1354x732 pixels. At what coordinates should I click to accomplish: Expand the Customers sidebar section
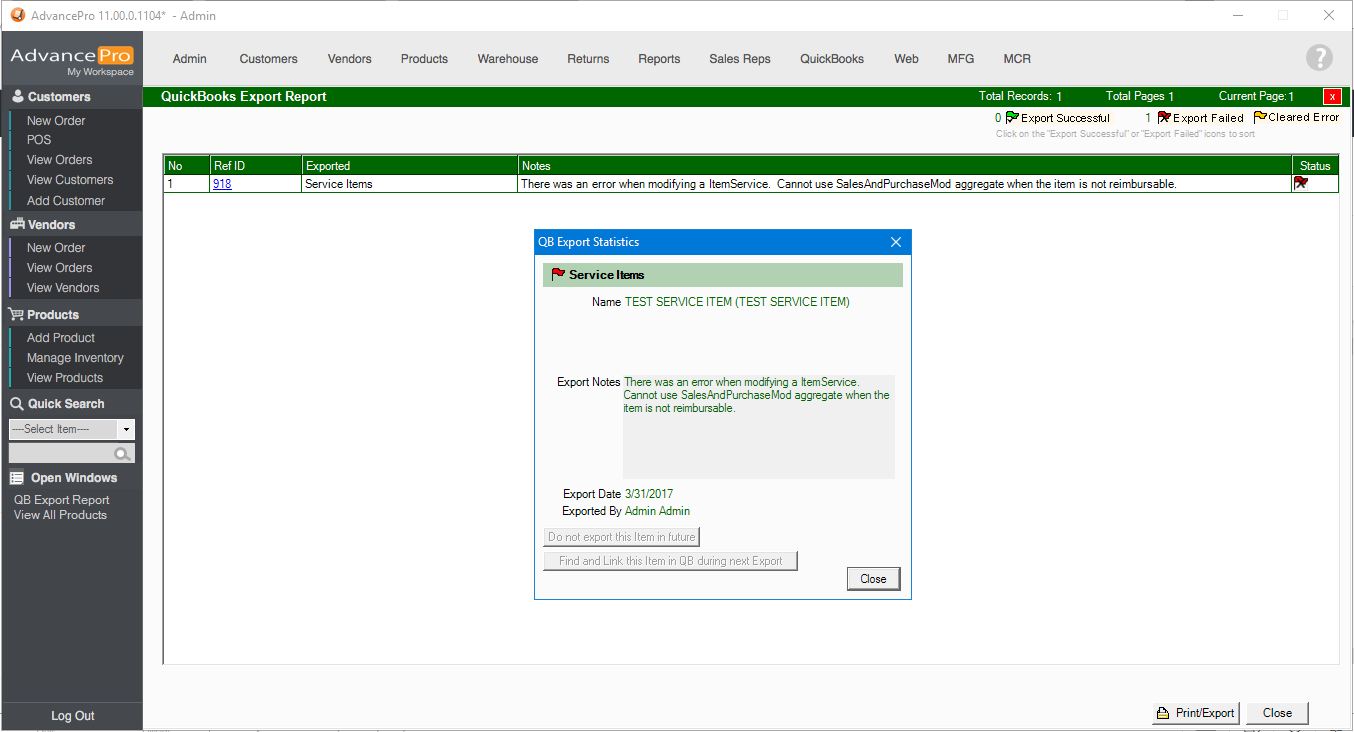coord(59,97)
